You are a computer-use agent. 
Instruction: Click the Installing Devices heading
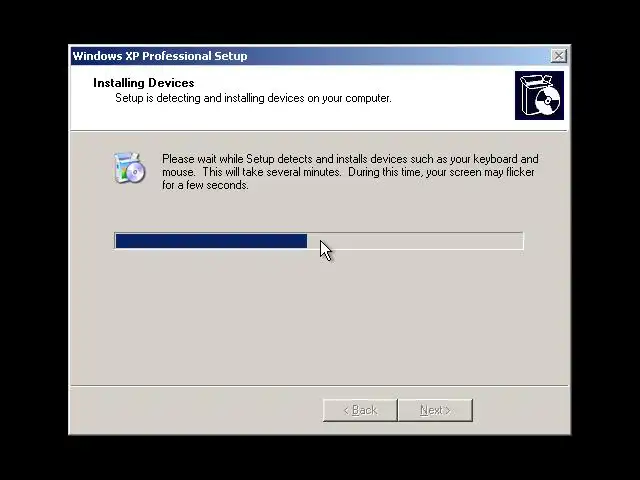(144, 83)
